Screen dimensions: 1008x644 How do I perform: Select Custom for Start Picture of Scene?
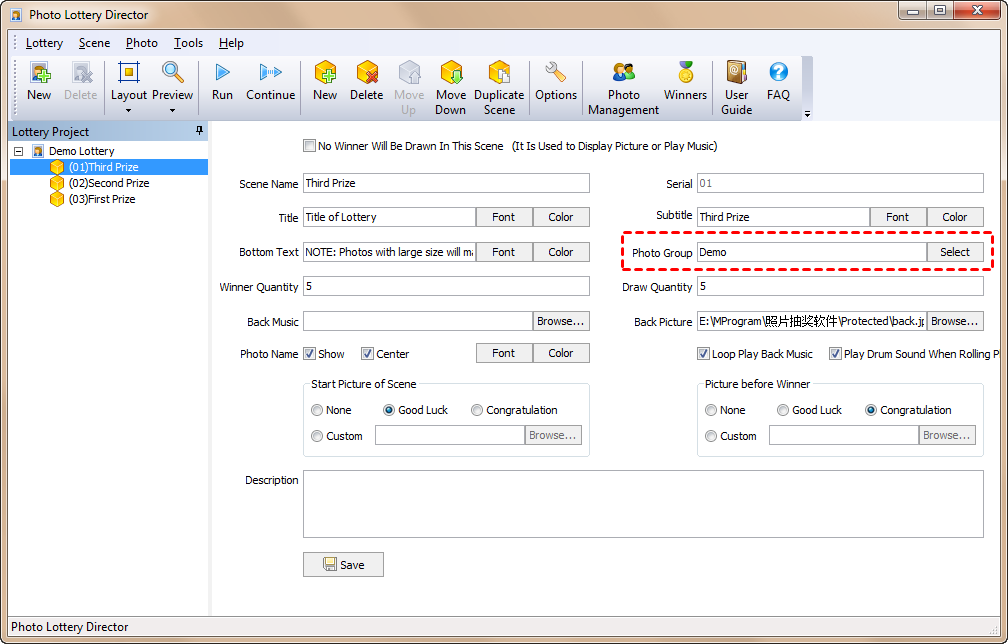click(317, 436)
